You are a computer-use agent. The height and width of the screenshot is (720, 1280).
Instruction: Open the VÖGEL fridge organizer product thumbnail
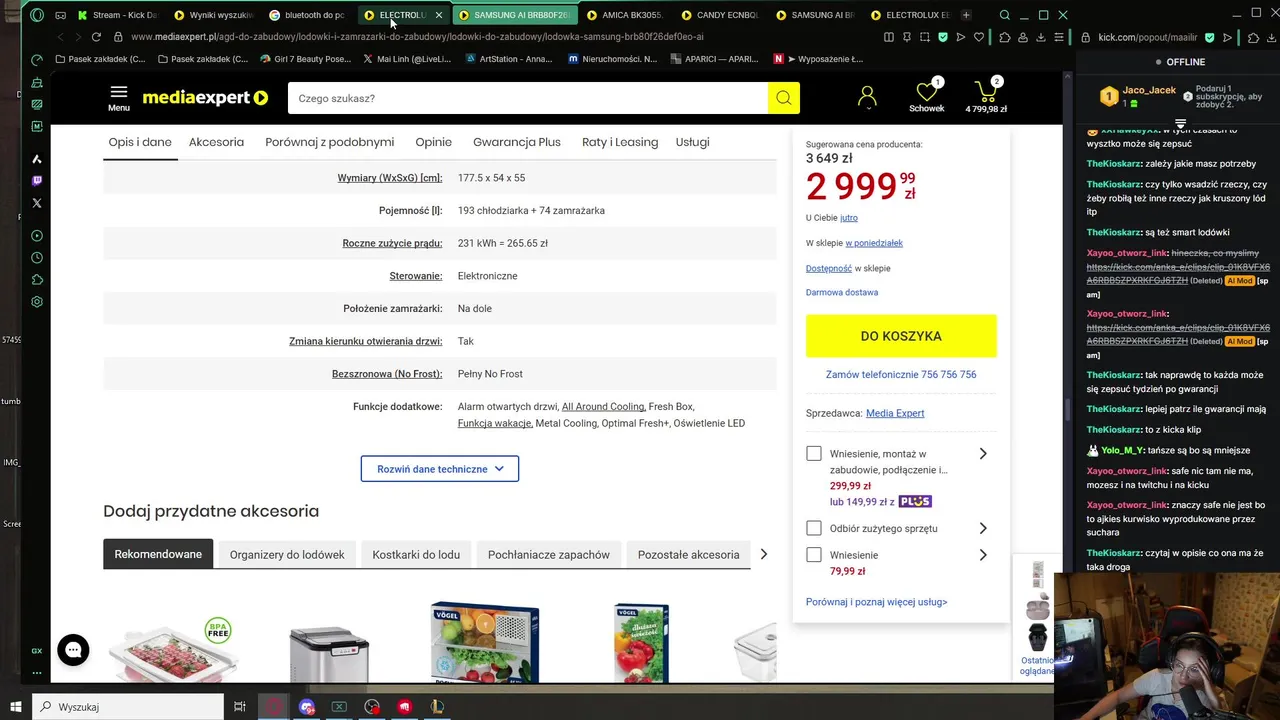click(x=485, y=642)
